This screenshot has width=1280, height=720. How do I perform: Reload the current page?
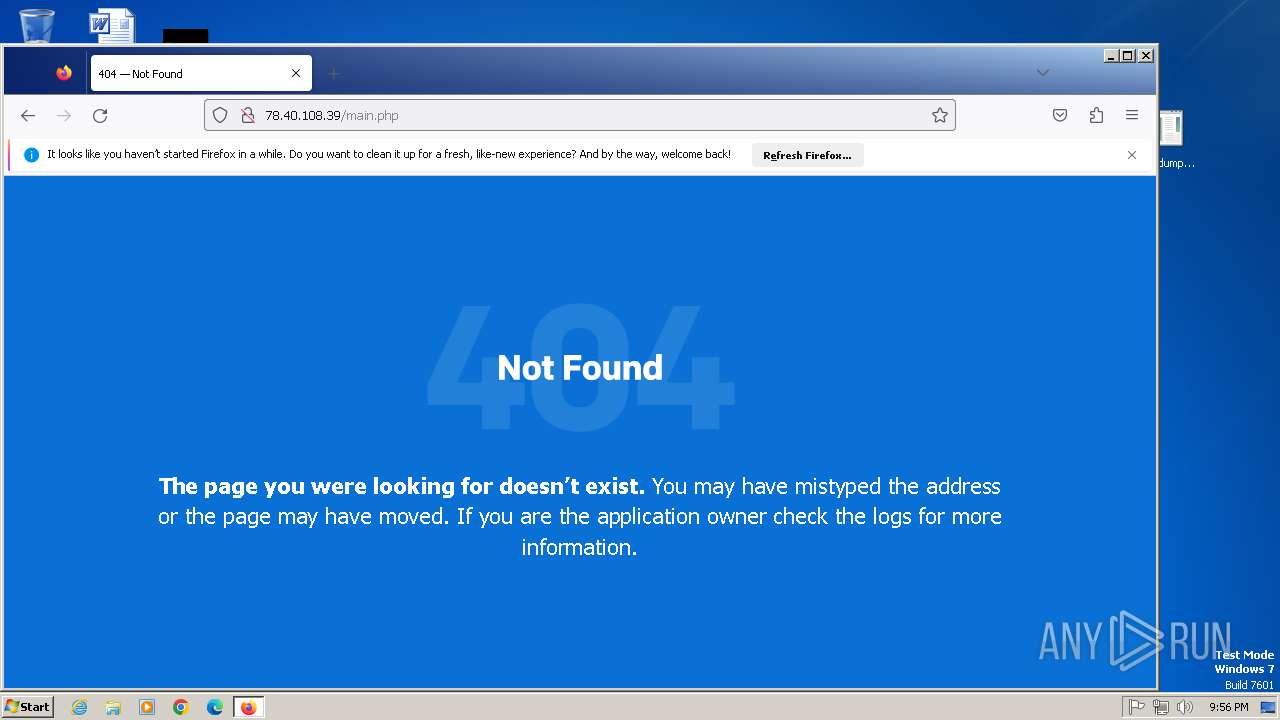click(x=100, y=116)
